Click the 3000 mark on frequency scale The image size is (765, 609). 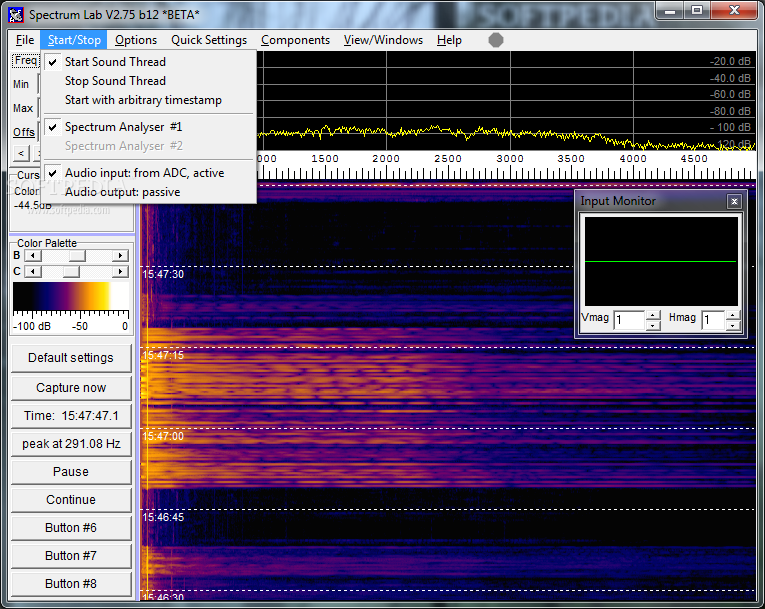(510, 159)
